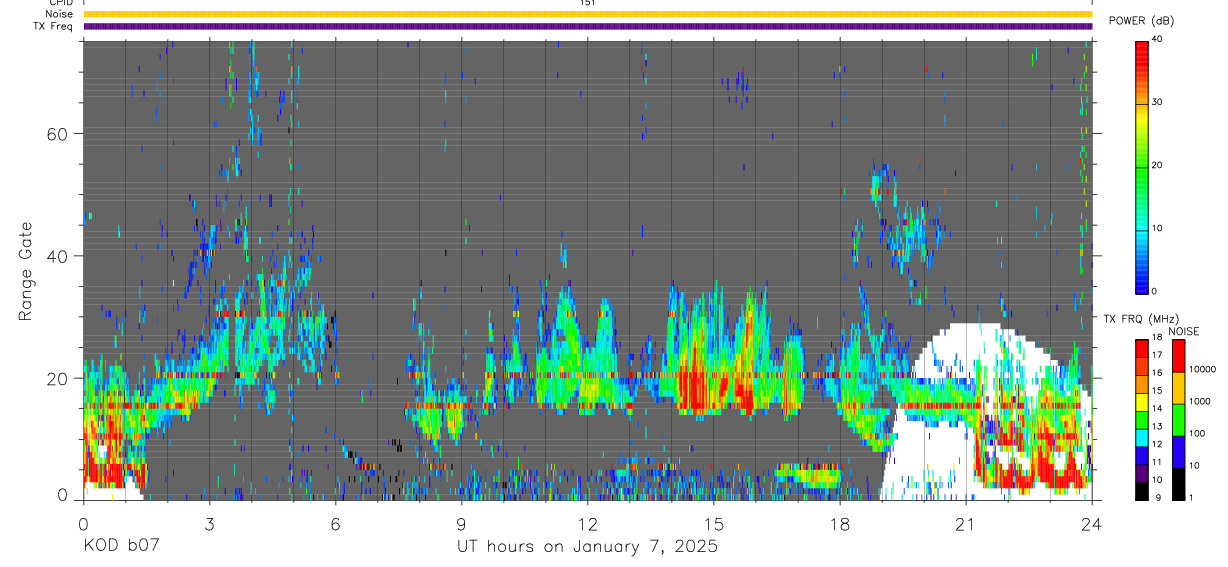Click the 10000 value on noise scale
The width and height of the screenshot is (1228, 567).
point(1204,369)
